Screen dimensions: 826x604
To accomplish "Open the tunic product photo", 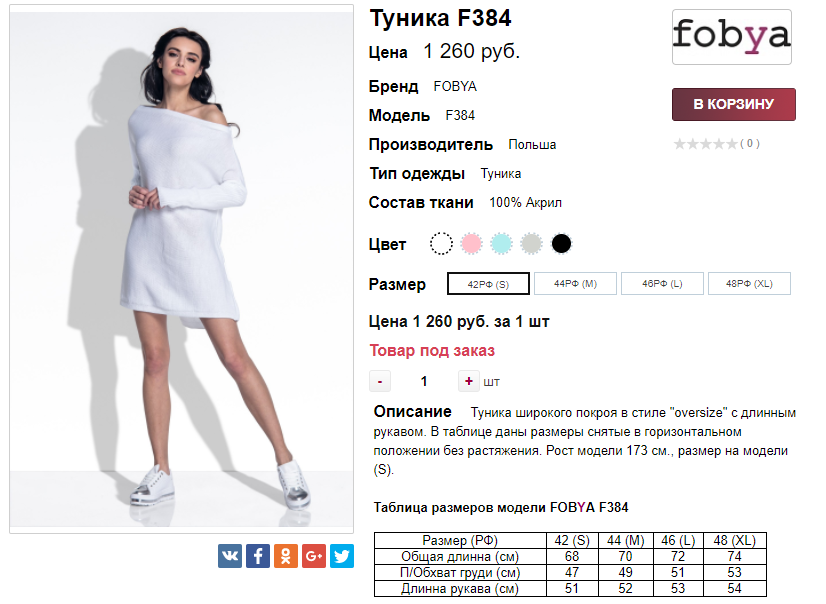I will coord(182,269).
